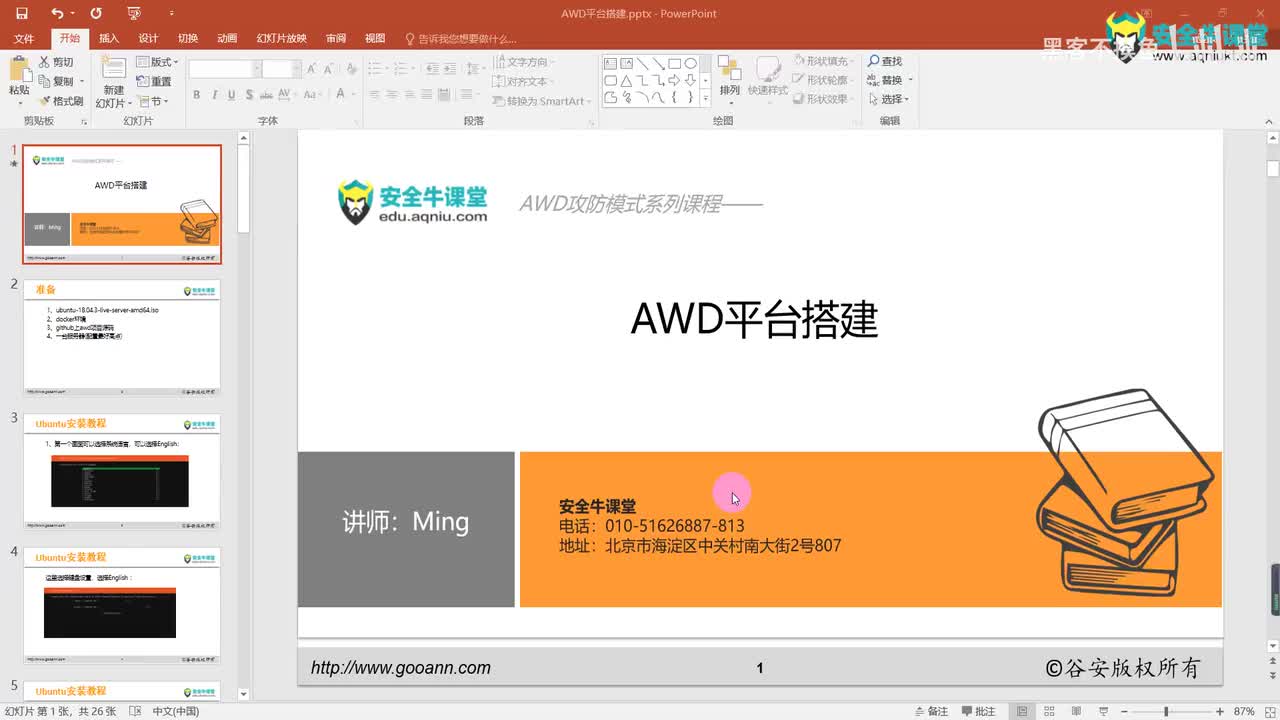
Task: Open the 文件 menu
Action: (24, 39)
